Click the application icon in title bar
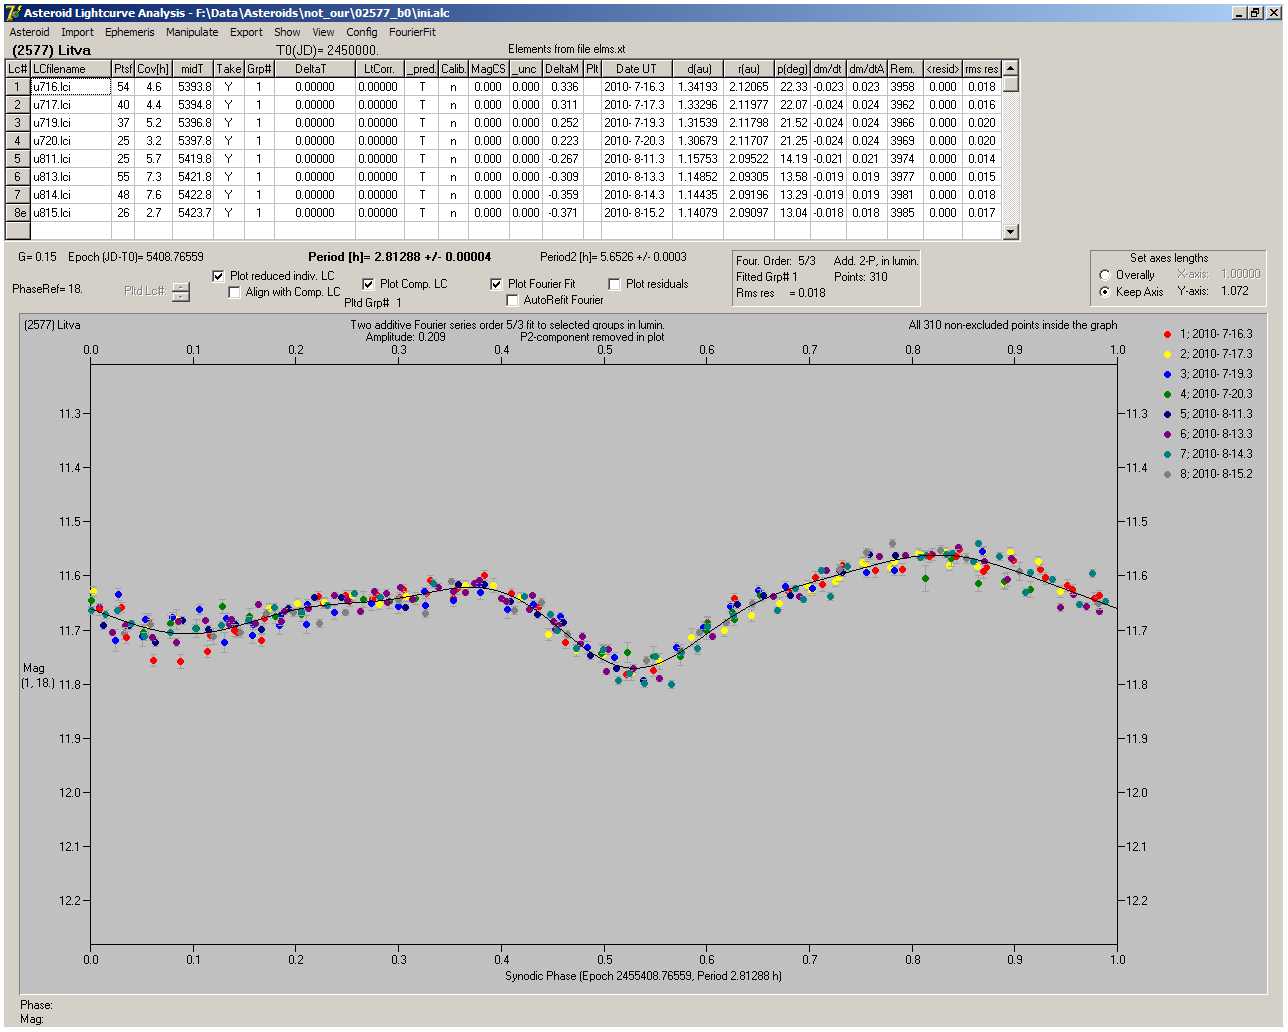The width and height of the screenshot is (1288, 1032). 12,13
